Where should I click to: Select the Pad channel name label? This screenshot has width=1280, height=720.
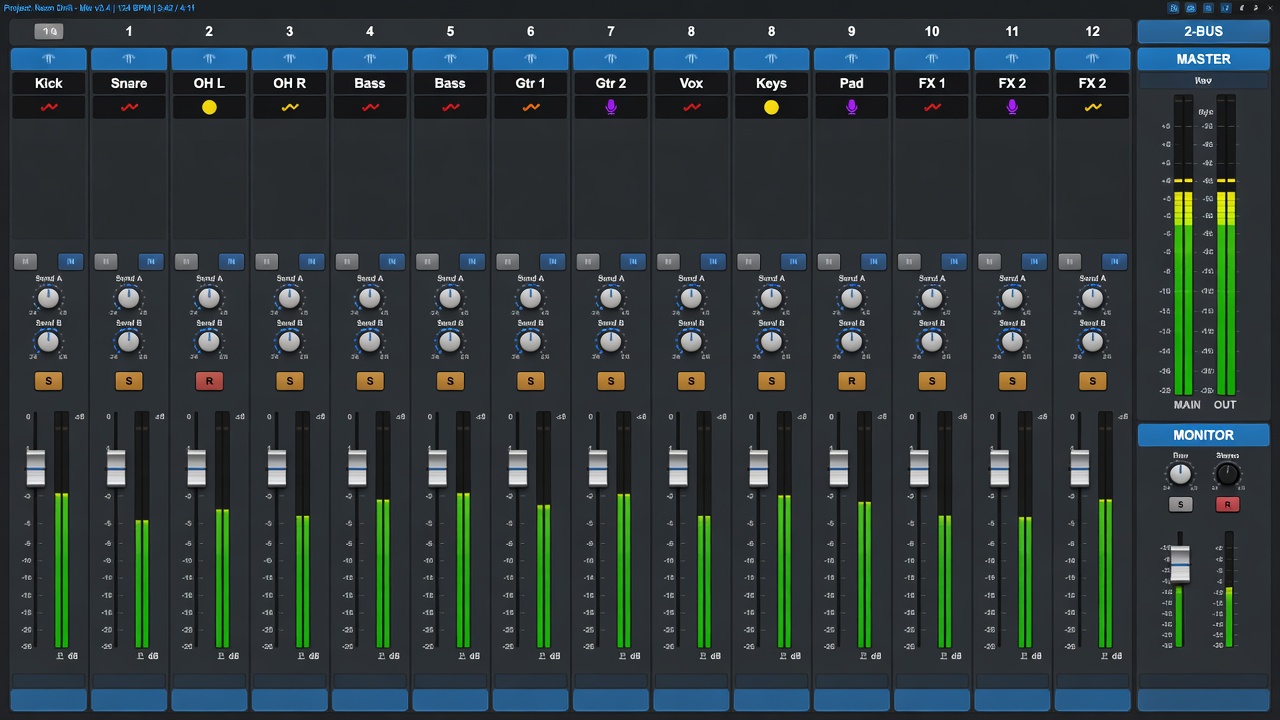(851, 83)
